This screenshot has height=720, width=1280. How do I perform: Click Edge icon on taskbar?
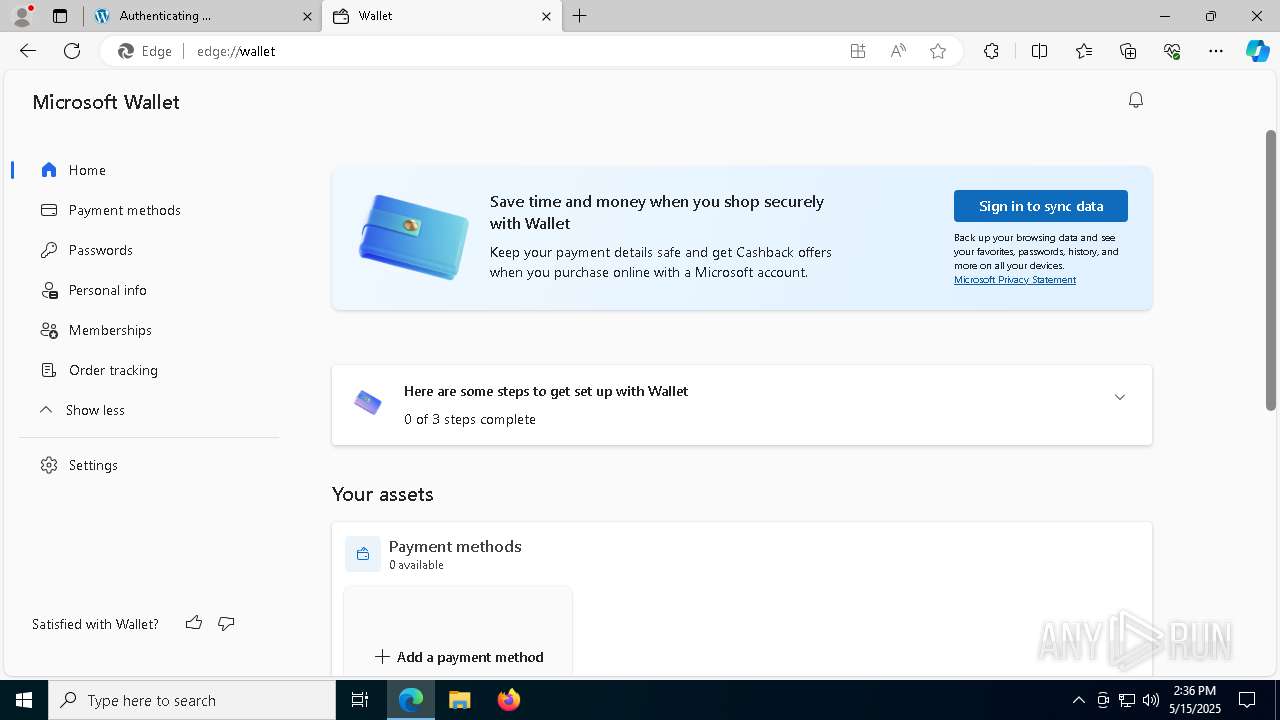(x=411, y=700)
